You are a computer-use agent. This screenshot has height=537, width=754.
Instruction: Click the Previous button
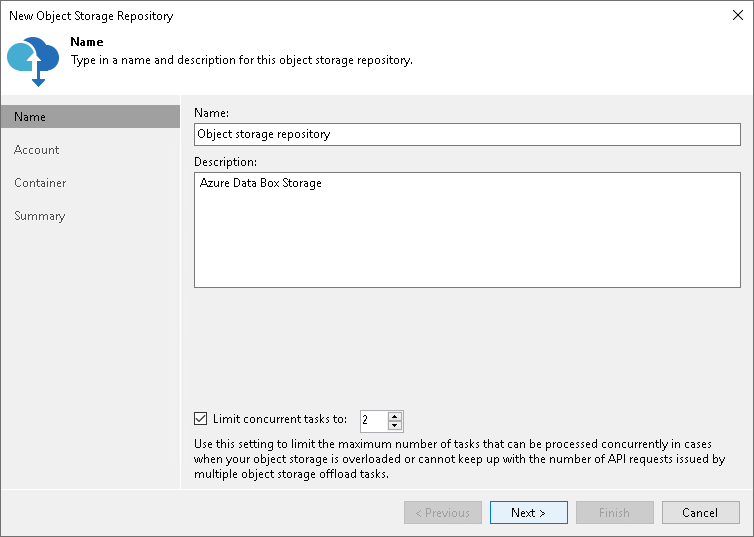(x=442, y=513)
